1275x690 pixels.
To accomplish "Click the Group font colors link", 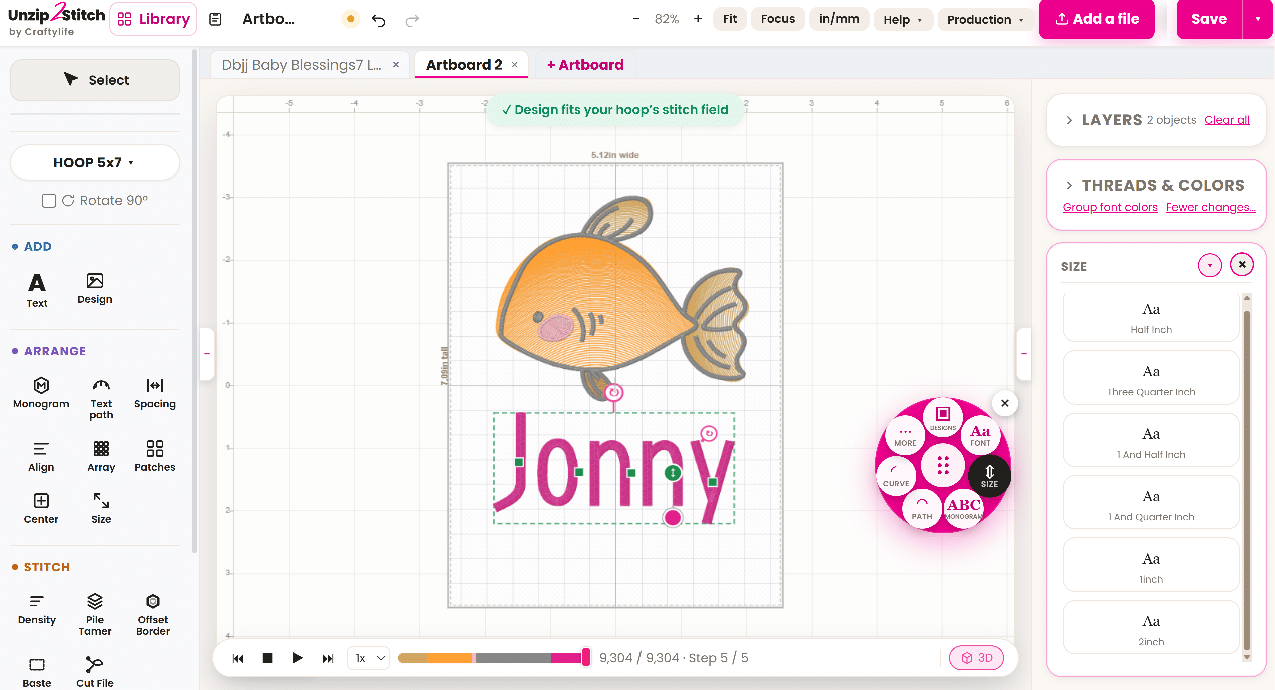I will point(1110,208).
